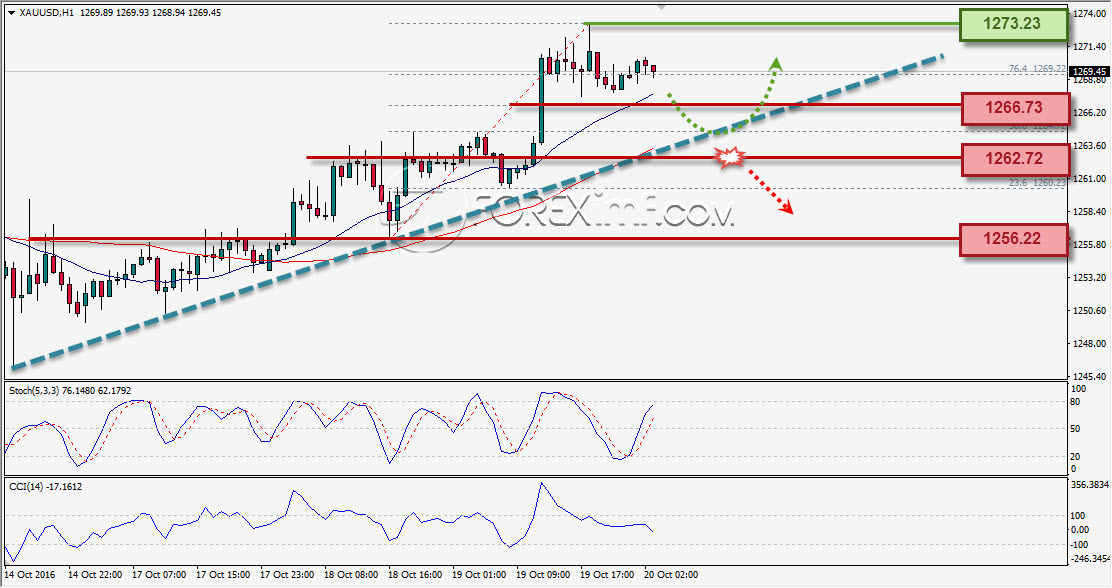Click the 1274.00 price scale label

1090,13
